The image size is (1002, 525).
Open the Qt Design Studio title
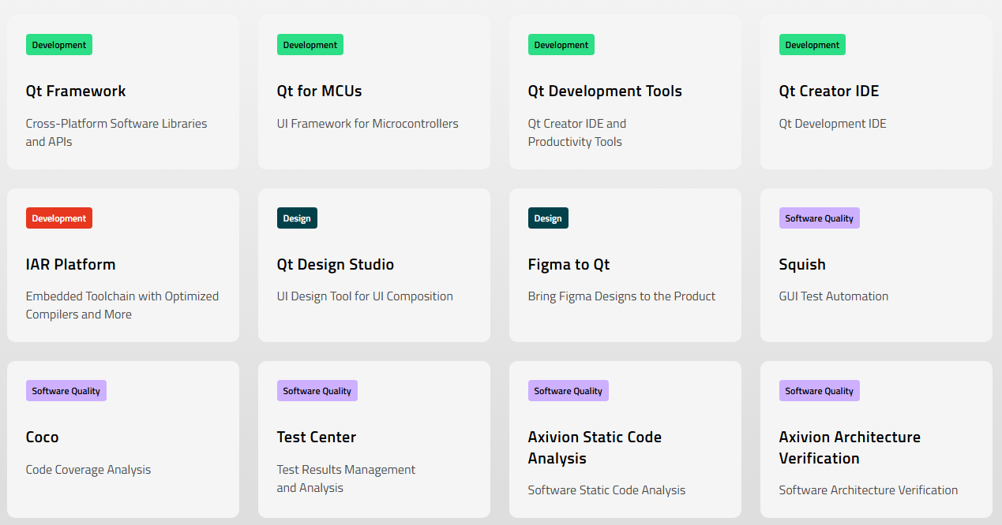(x=335, y=264)
